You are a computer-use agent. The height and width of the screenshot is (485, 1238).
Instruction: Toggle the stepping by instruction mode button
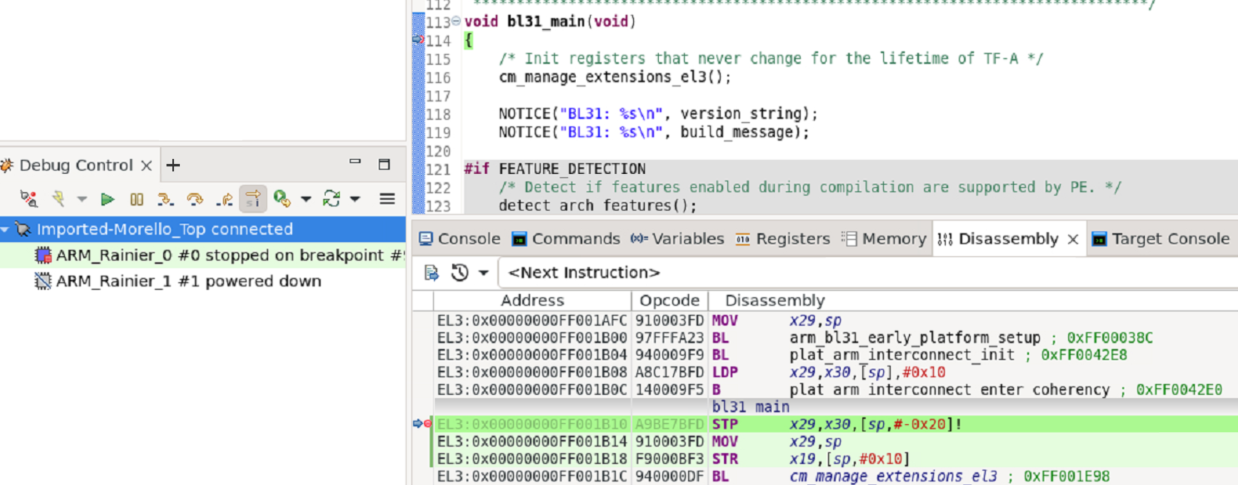[x=253, y=200]
